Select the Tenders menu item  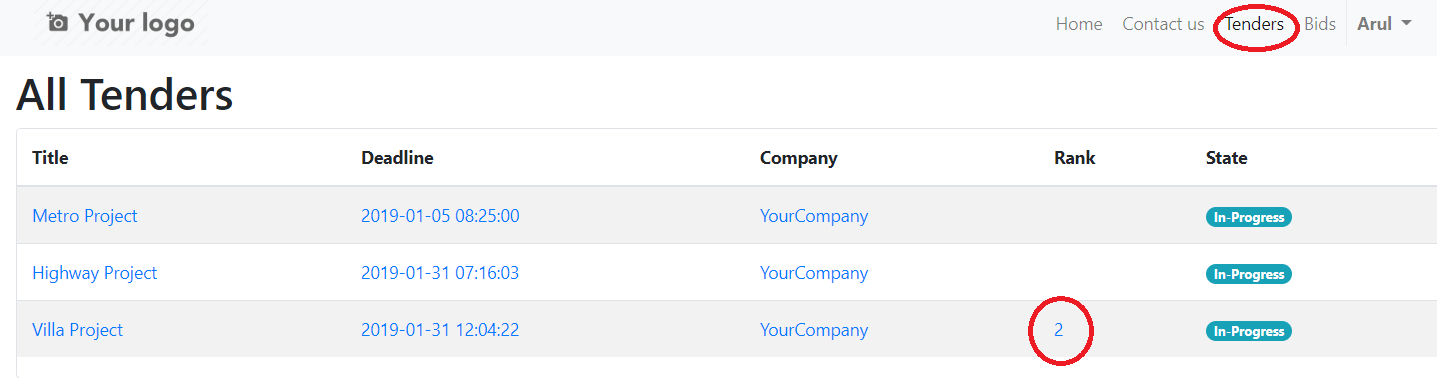point(1255,24)
